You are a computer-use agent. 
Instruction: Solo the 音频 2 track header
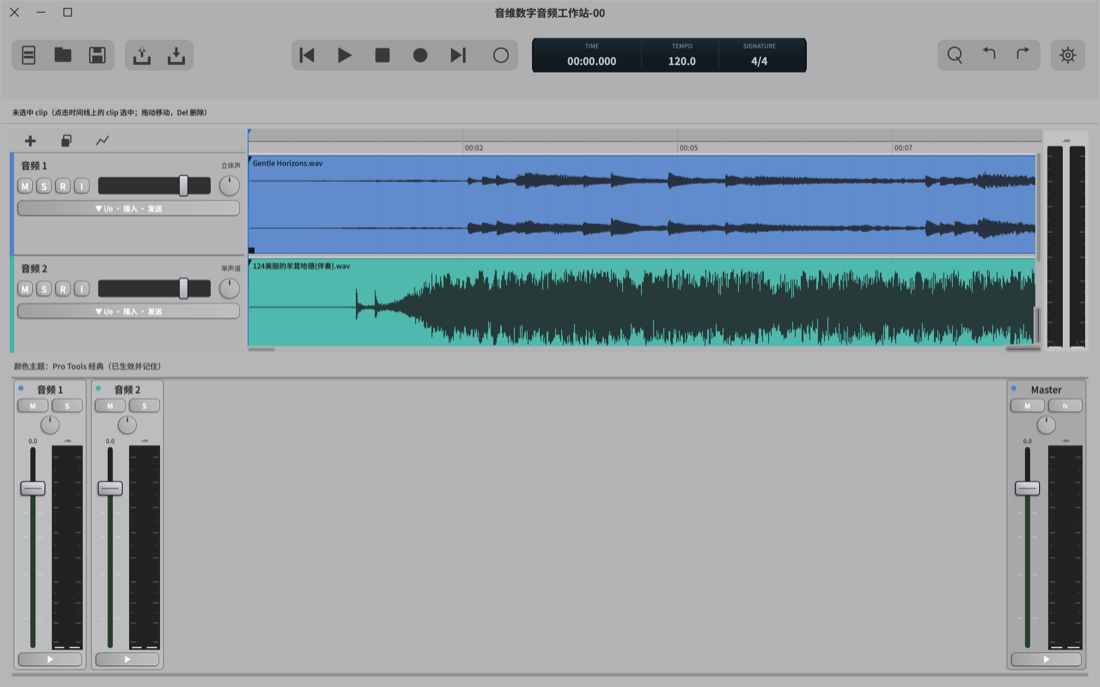(x=44, y=289)
